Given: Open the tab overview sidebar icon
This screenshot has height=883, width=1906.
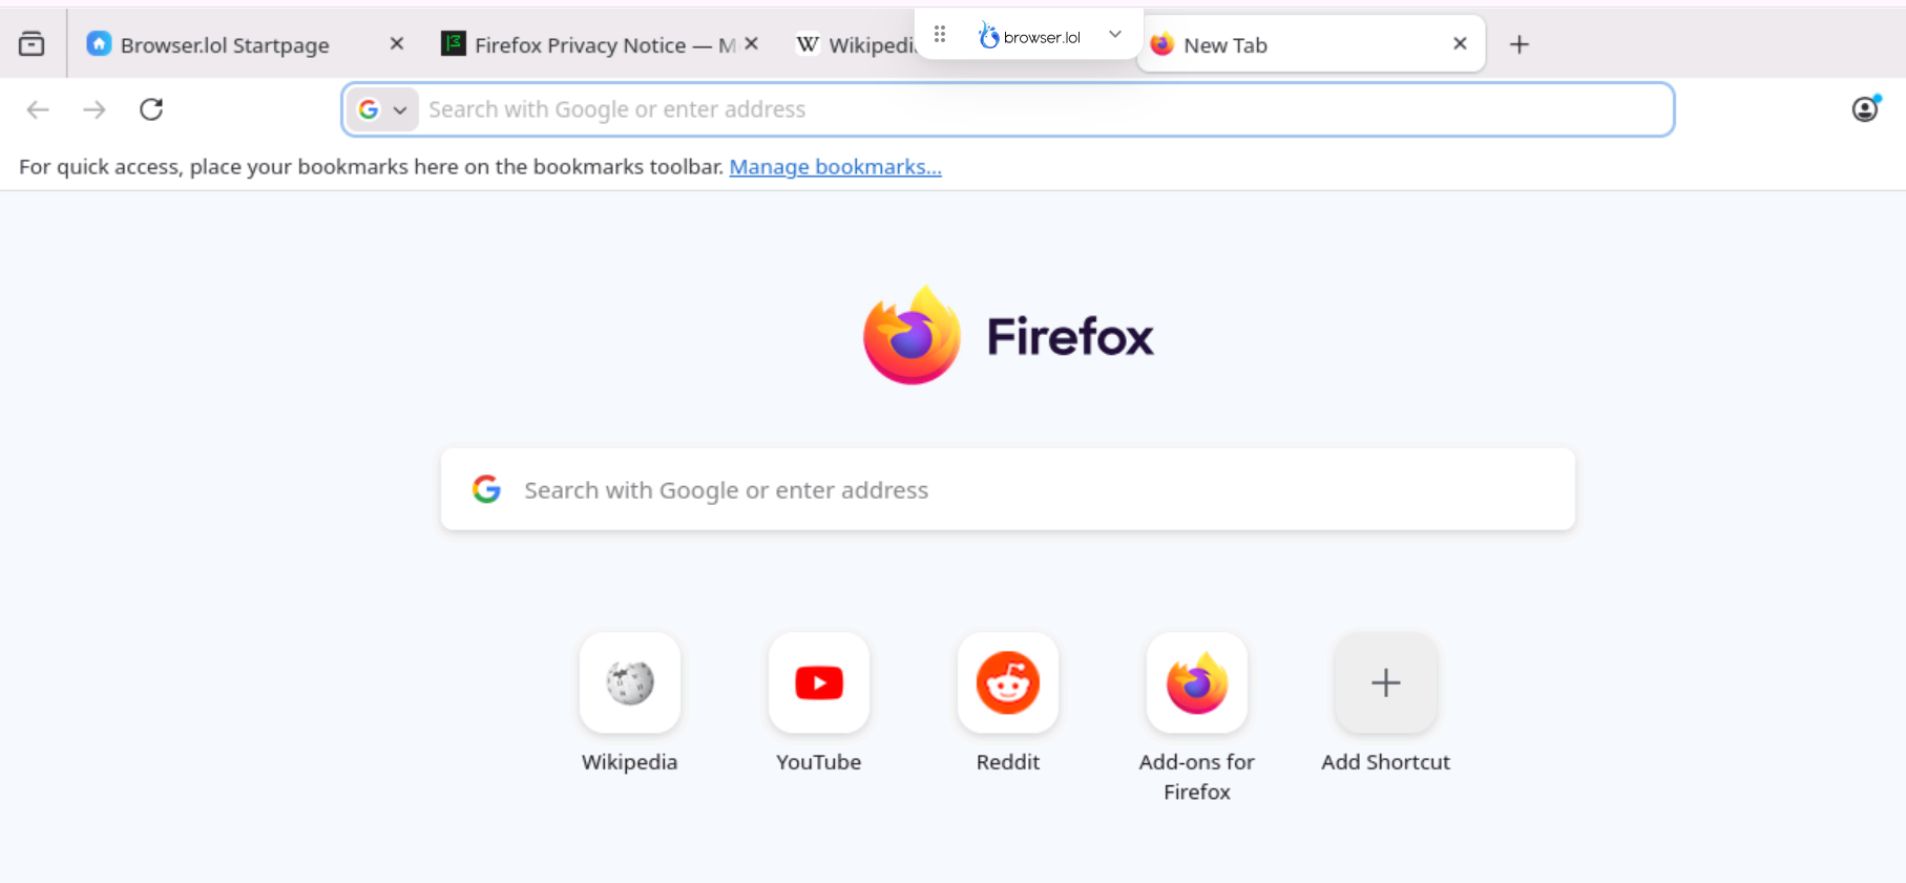Looking at the screenshot, I should (33, 43).
